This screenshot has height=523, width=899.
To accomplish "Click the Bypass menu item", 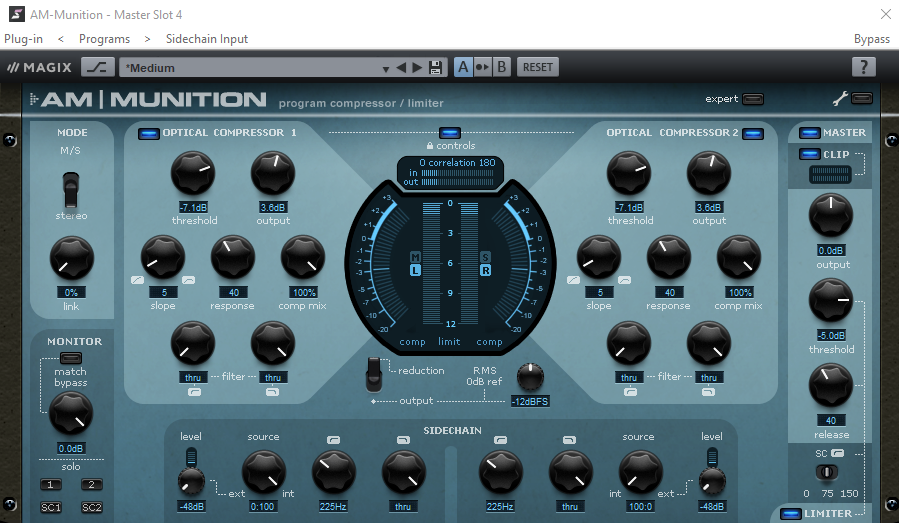I will click(871, 39).
